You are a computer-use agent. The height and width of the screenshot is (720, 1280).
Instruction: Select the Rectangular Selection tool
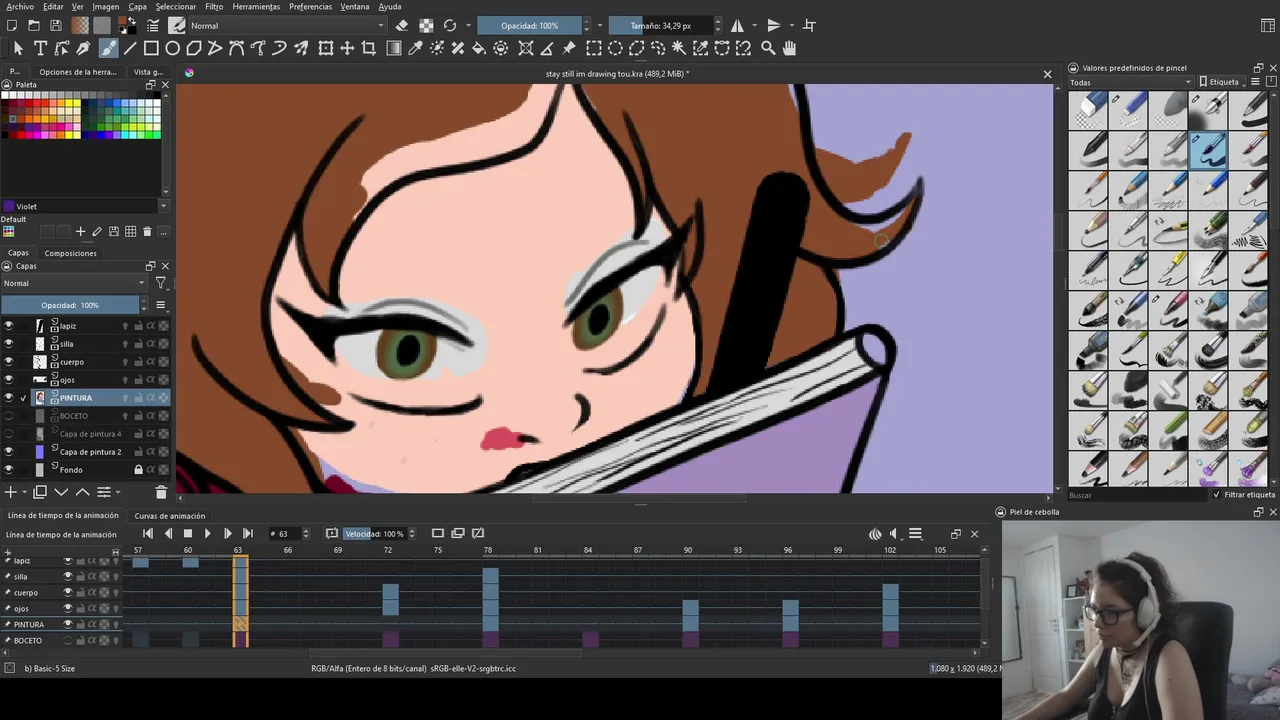coord(594,48)
